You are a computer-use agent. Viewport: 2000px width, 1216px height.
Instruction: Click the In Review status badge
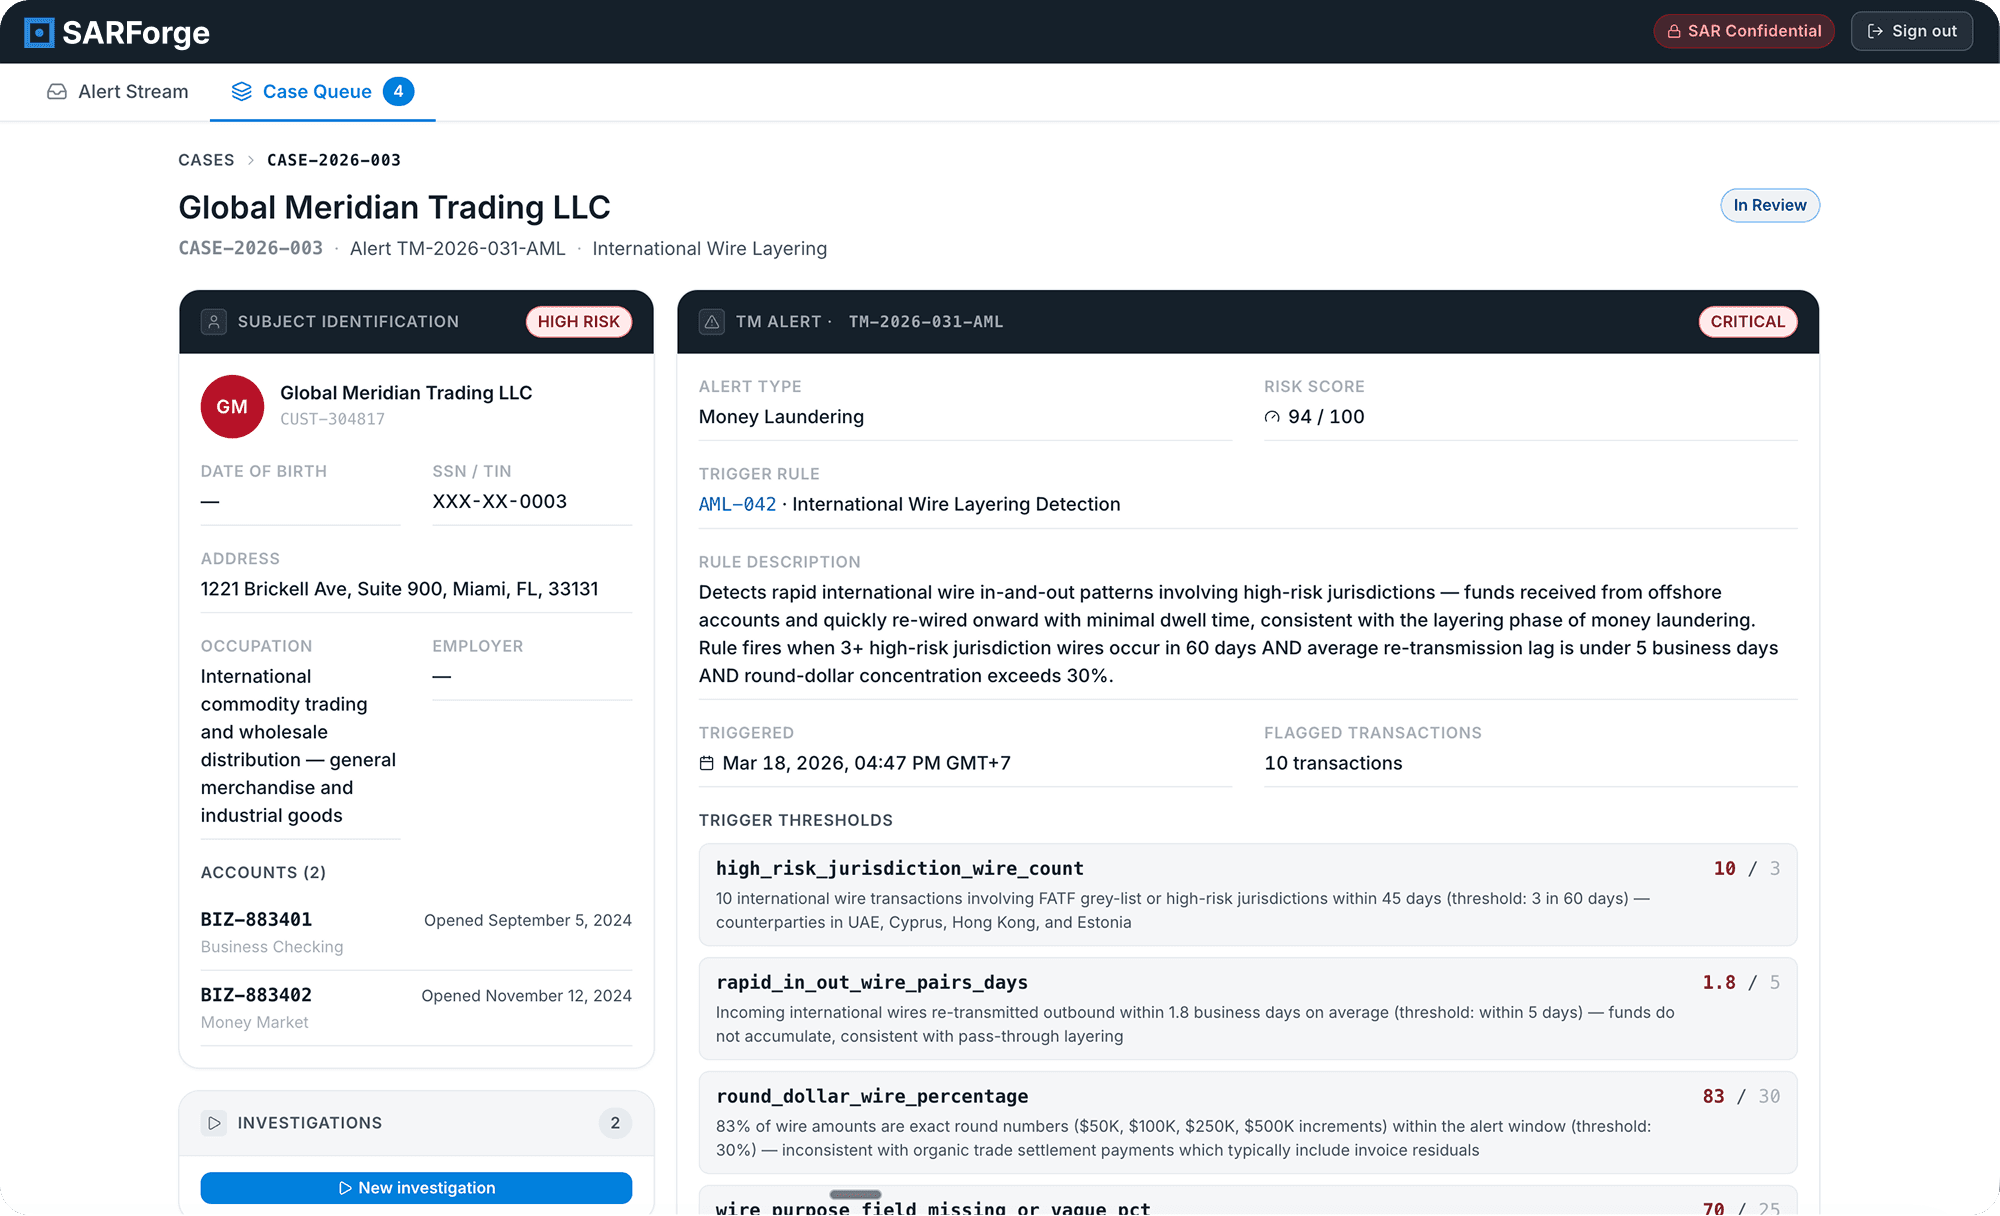click(1769, 205)
